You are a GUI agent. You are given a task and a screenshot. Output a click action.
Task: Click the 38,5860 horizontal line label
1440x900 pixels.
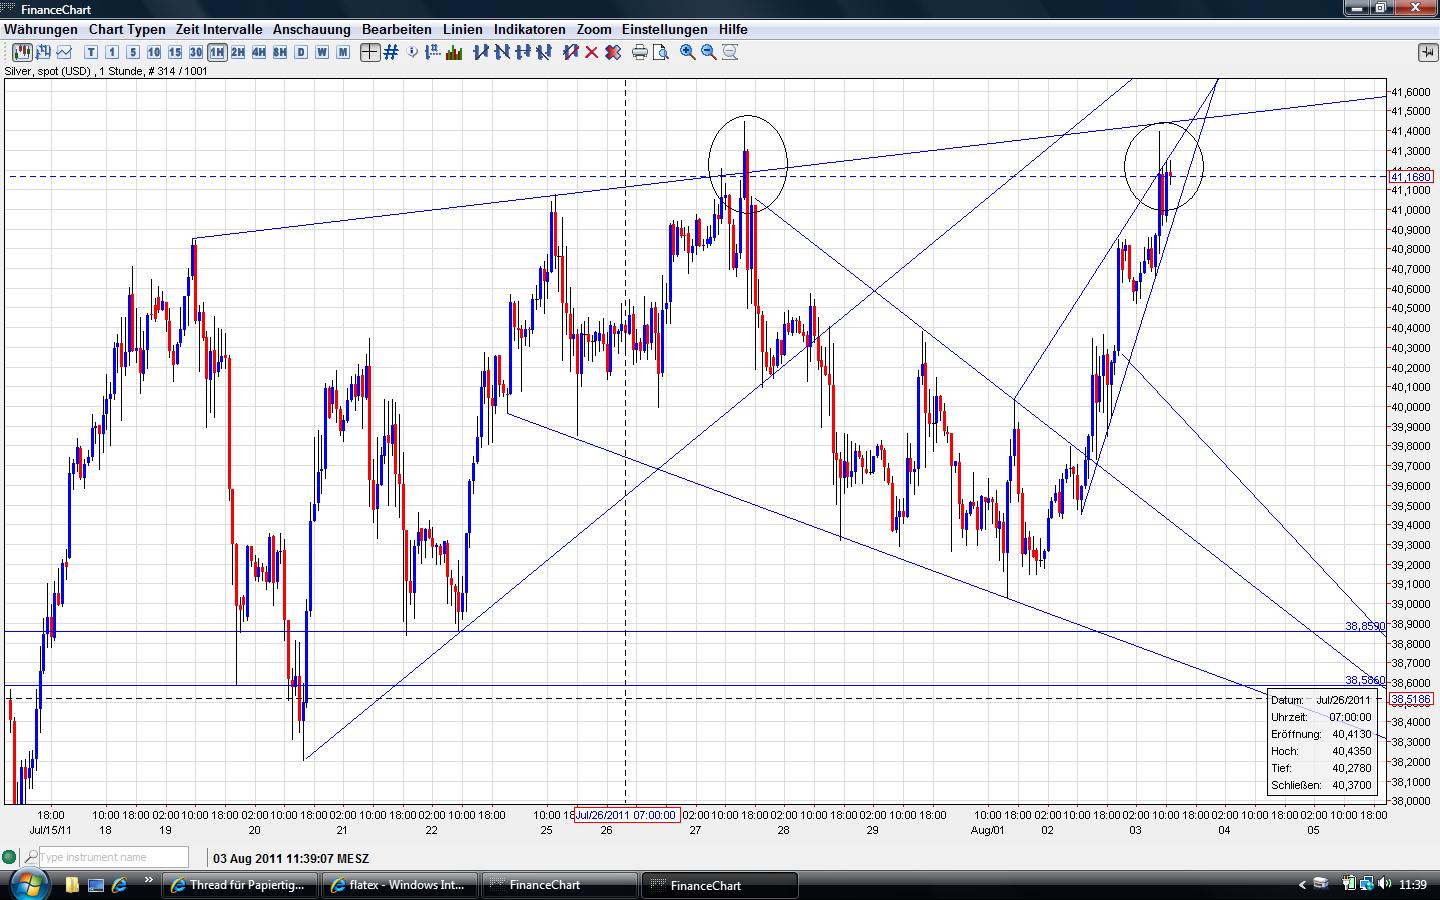(1365, 680)
